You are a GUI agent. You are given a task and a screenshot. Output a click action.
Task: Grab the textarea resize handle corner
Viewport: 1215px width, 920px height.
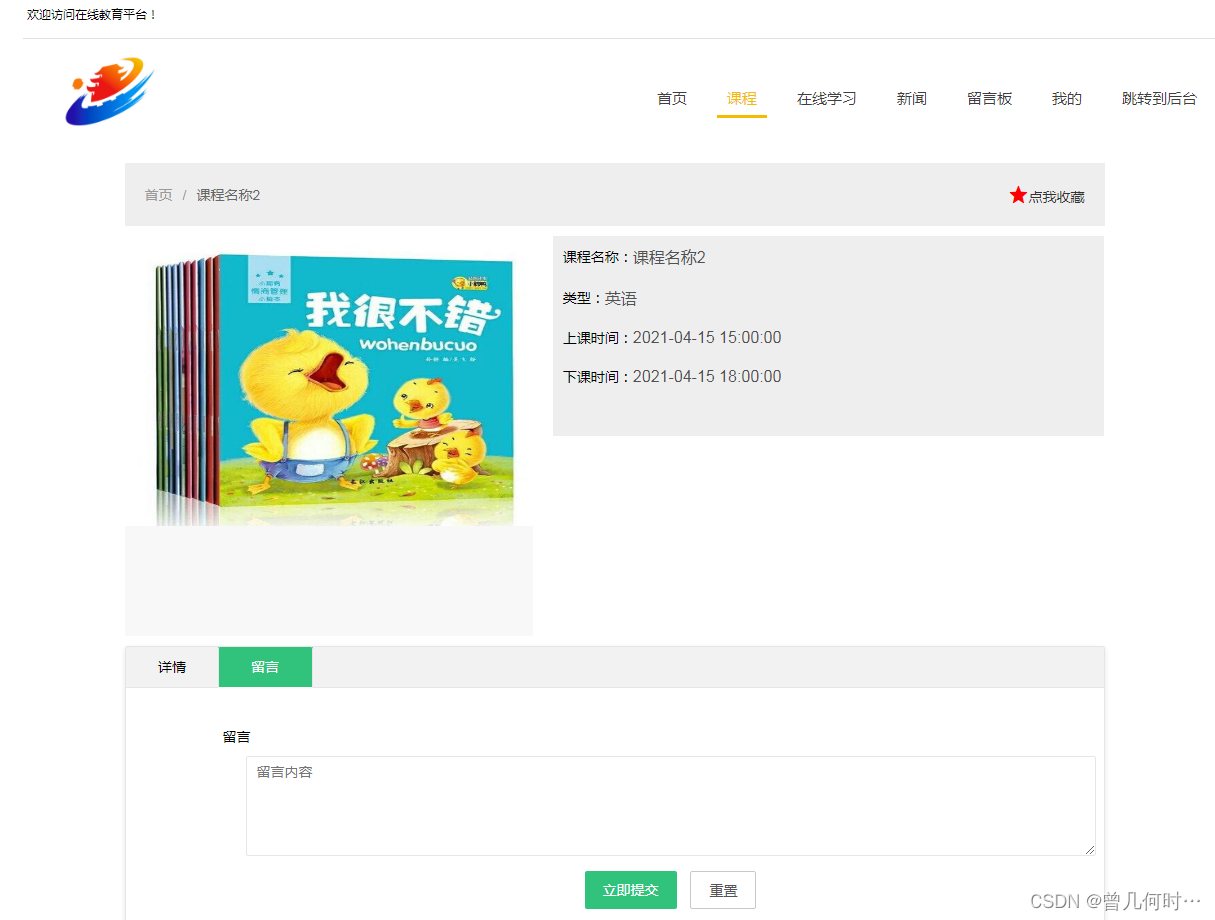coord(1090,850)
